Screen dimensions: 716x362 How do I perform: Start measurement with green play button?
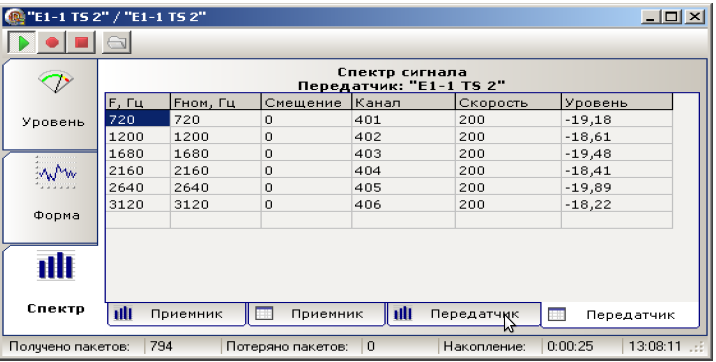coord(22,42)
